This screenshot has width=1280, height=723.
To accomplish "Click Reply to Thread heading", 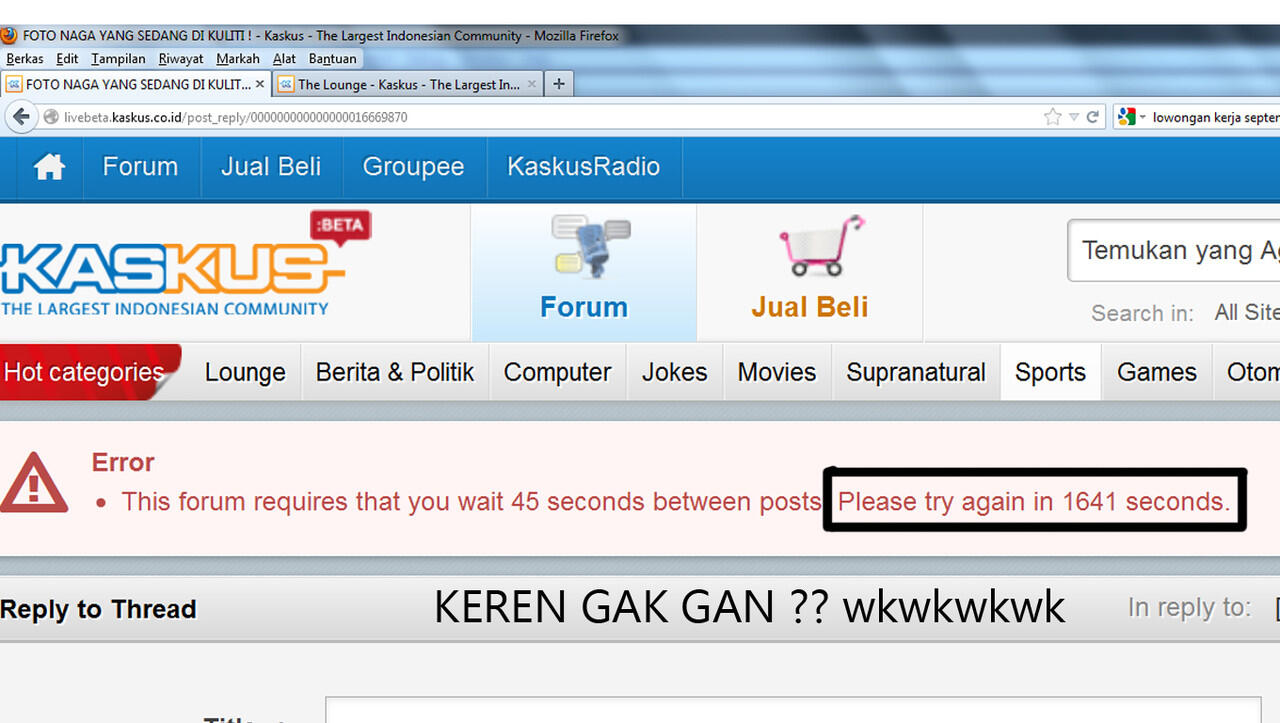I will point(98,609).
